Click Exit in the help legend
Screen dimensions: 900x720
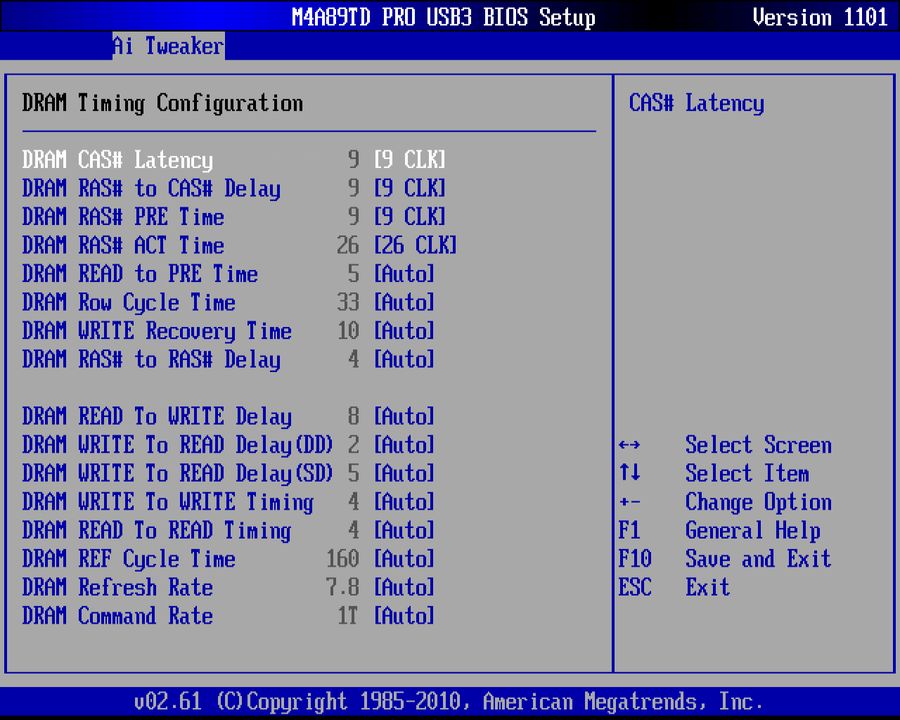pyautogui.click(x=707, y=587)
